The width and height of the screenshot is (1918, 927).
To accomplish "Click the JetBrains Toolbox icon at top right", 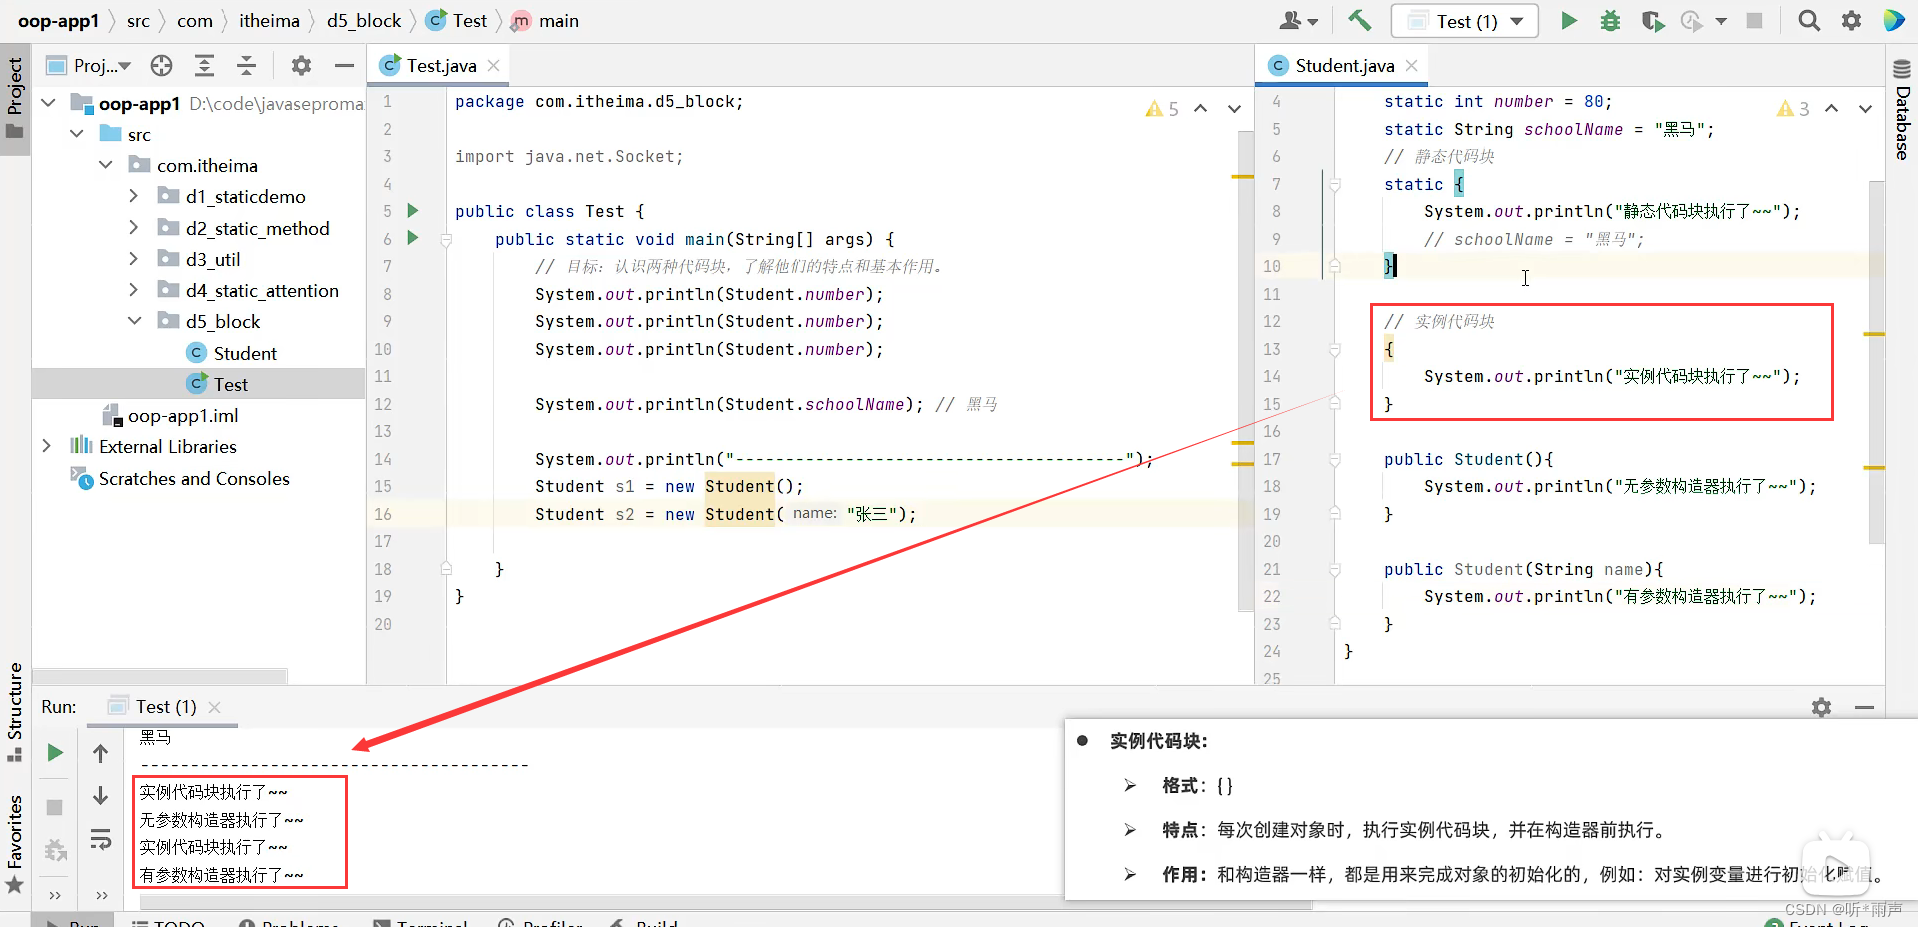I will pyautogui.click(x=1894, y=20).
